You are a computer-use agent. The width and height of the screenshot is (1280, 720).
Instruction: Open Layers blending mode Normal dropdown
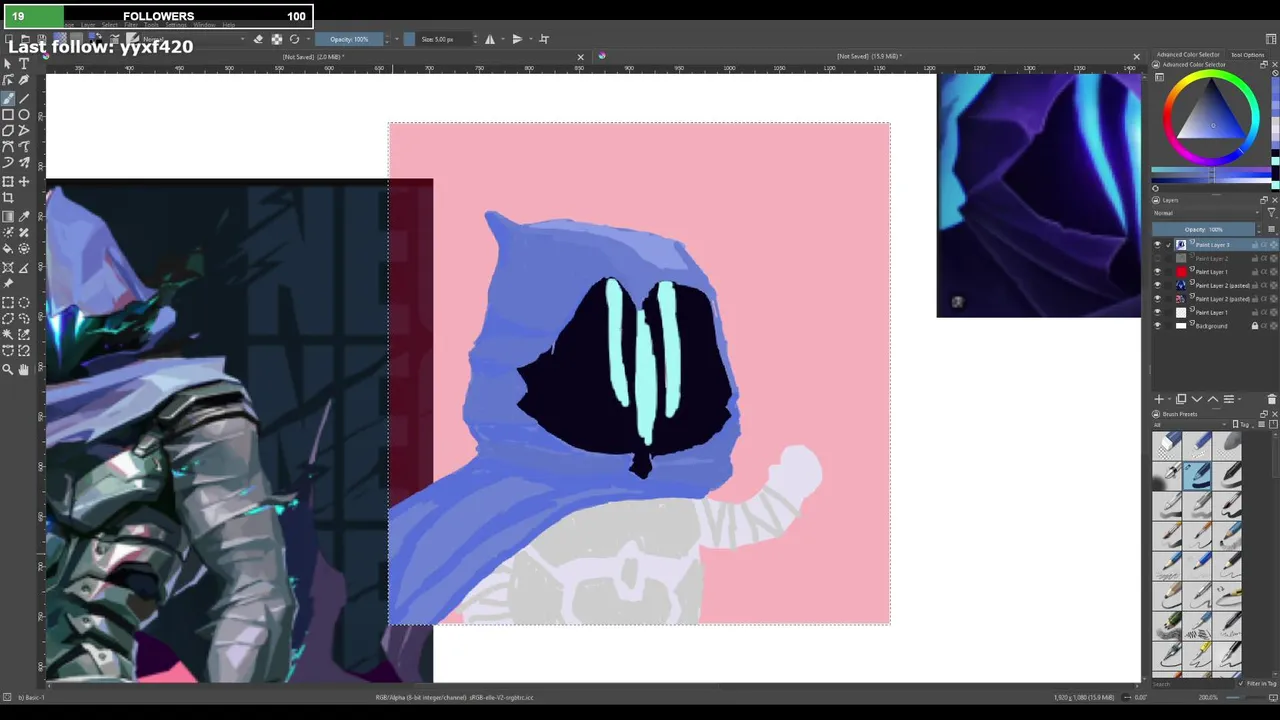coord(1207,213)
